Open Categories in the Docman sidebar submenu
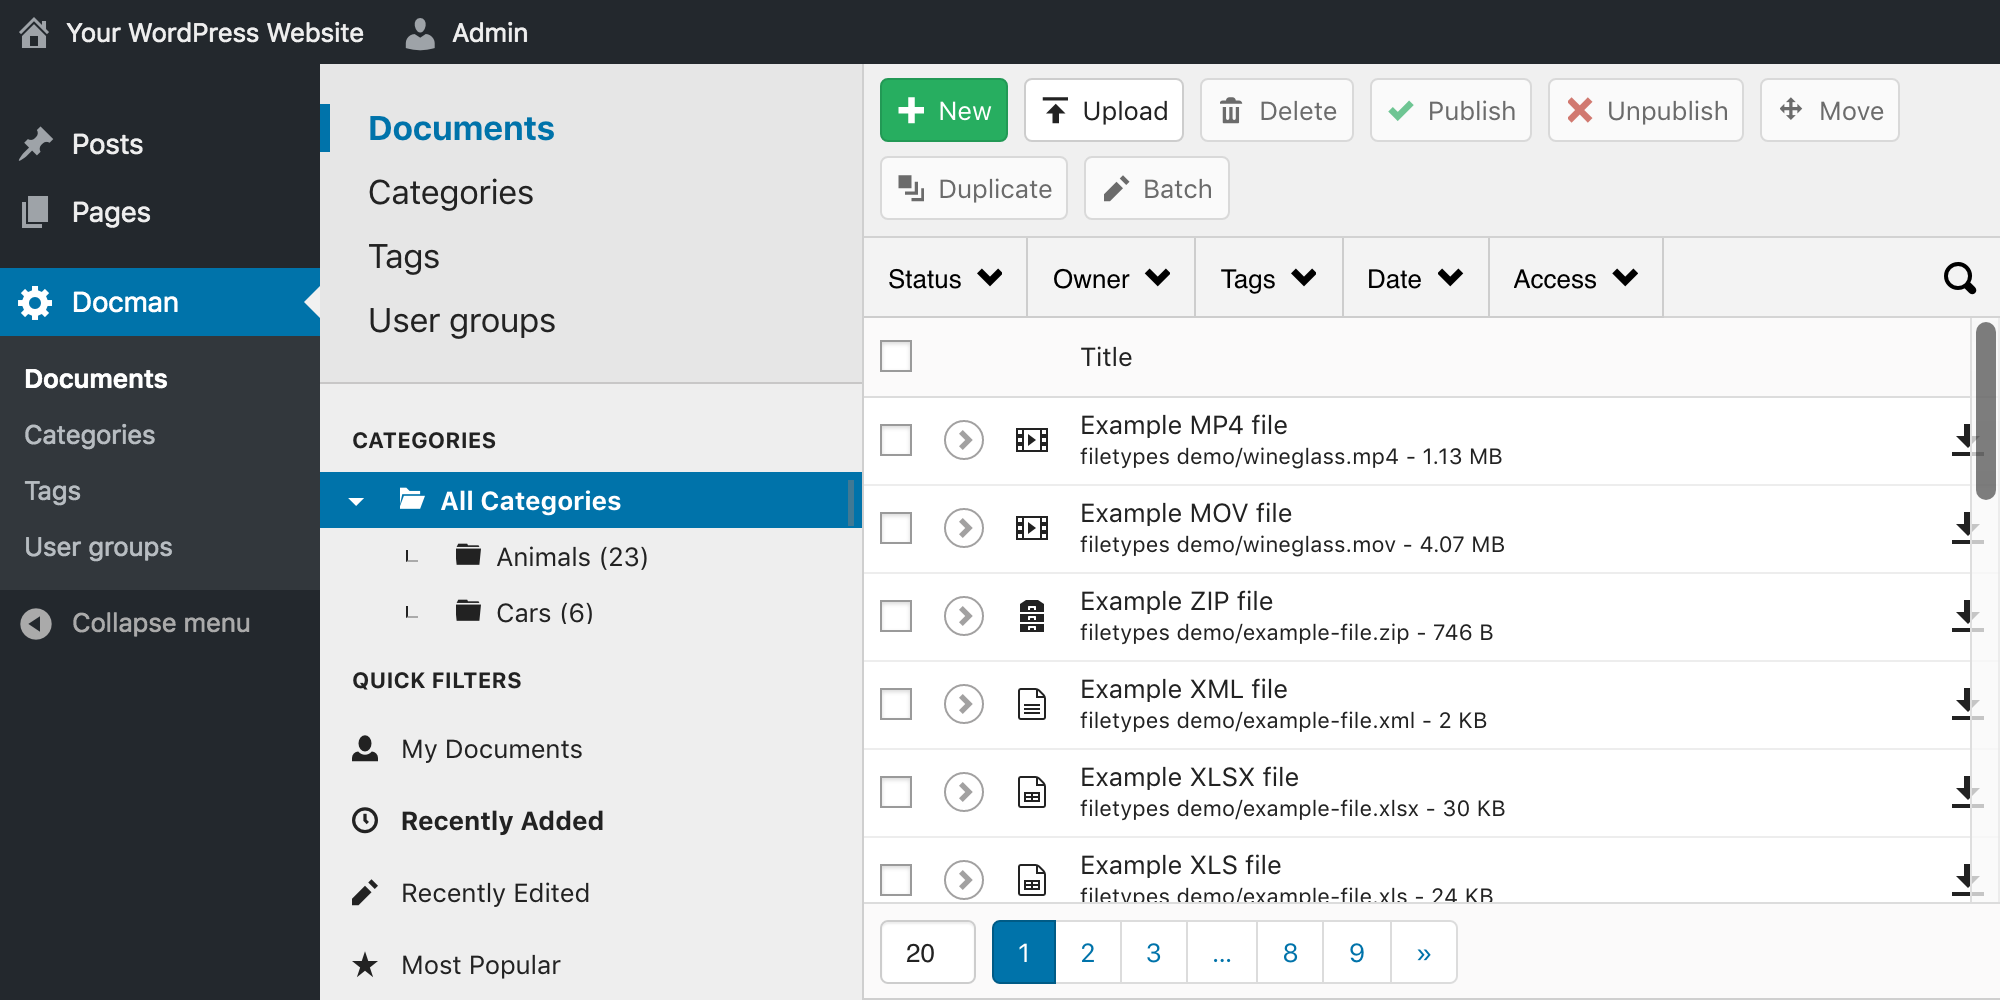The image size is (2000, 1000). pyautogui.click(x=89, y=435)
